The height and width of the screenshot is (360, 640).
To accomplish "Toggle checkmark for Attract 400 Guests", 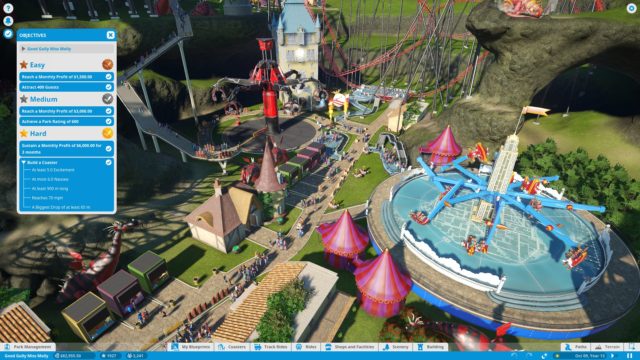I will [x=109, y=87].
